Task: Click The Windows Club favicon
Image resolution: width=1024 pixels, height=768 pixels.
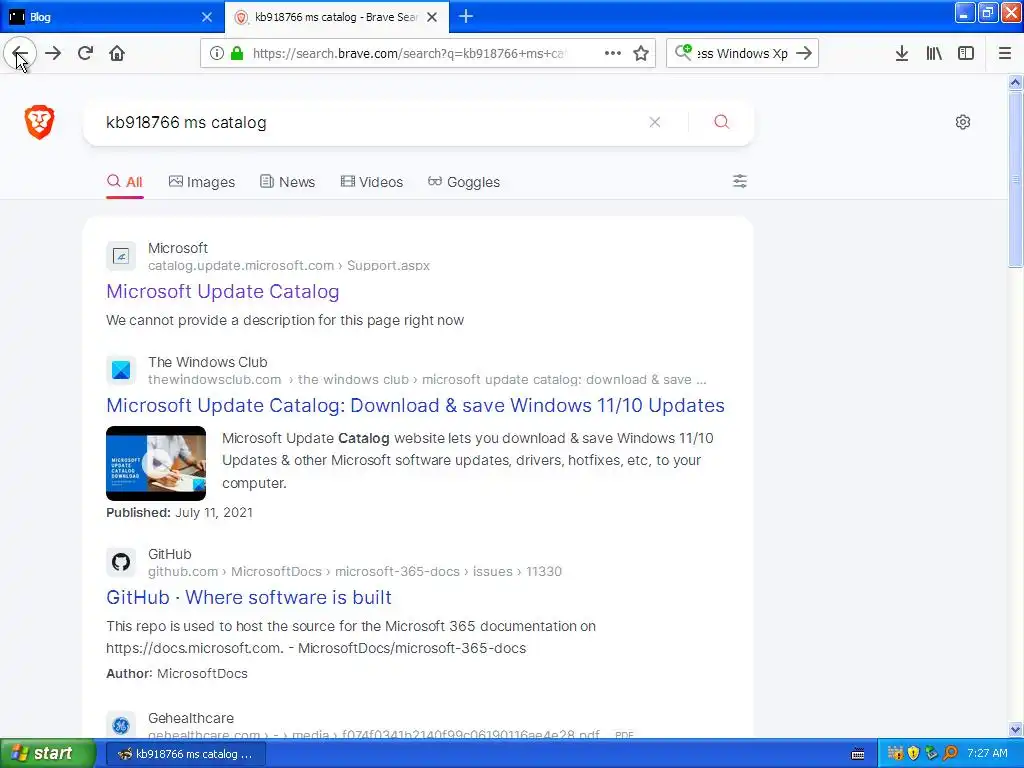Action: click(x=121, y=370)
